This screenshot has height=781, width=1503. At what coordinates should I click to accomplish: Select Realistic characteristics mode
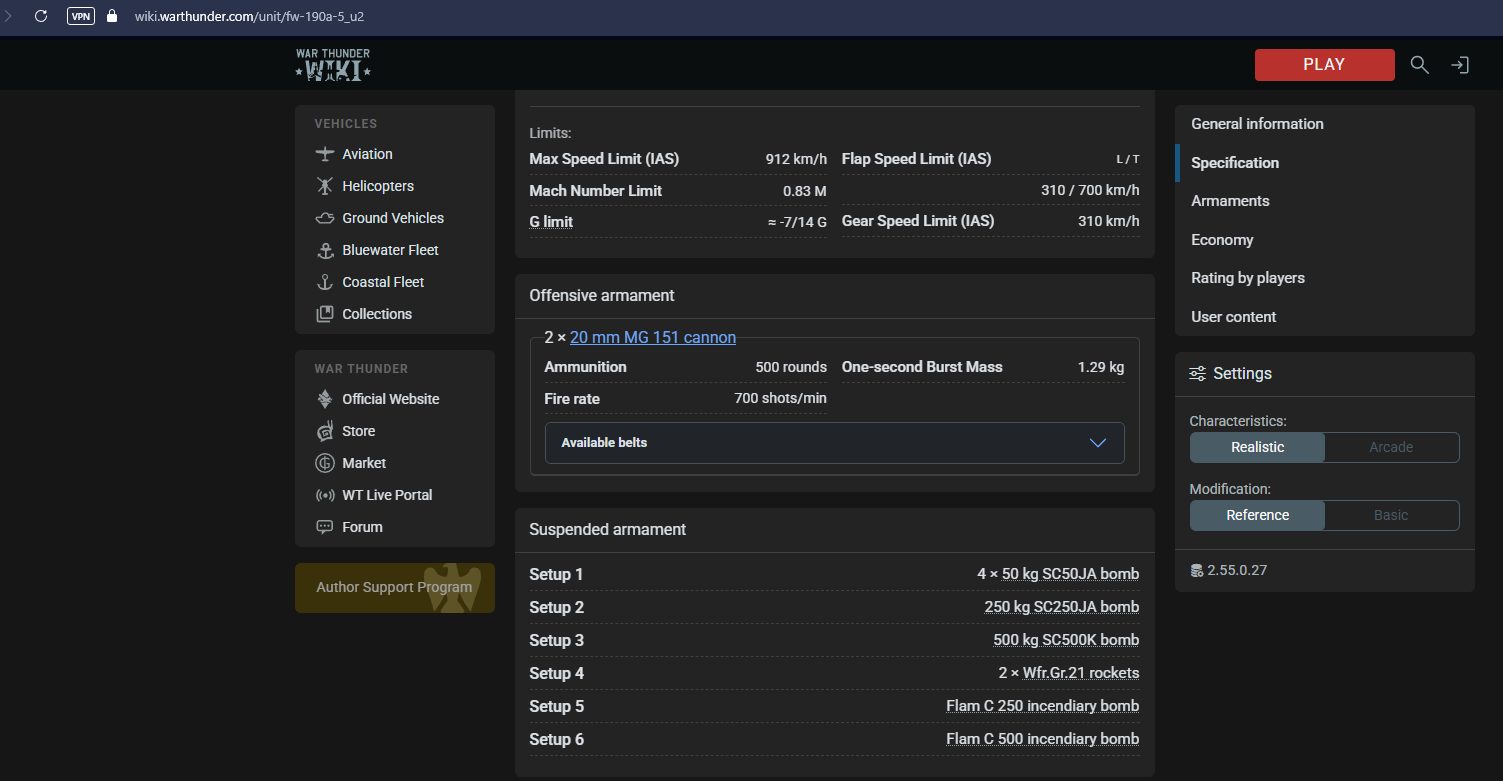tap(1257, 447)
